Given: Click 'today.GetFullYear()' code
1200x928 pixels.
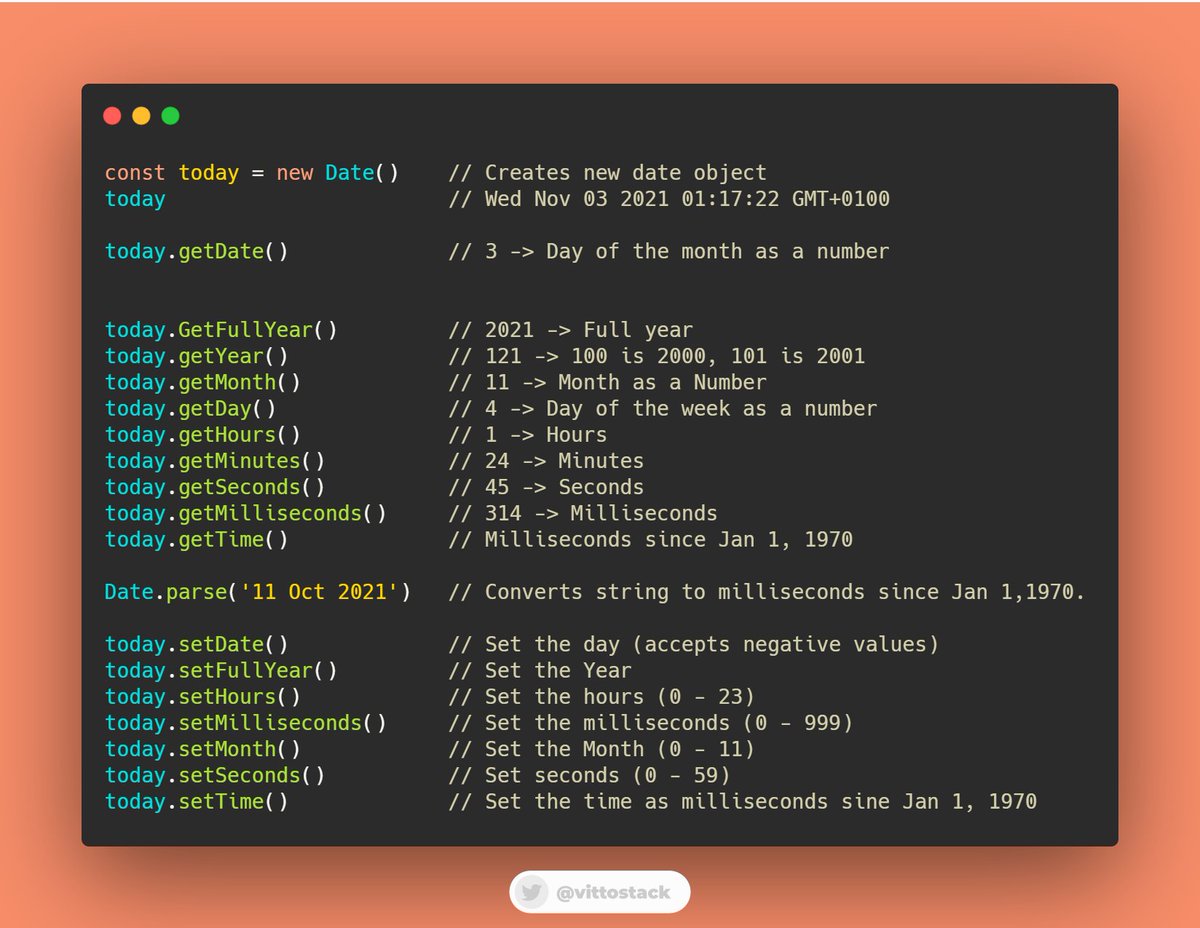Looking at the screenshot, I should 221,330.
